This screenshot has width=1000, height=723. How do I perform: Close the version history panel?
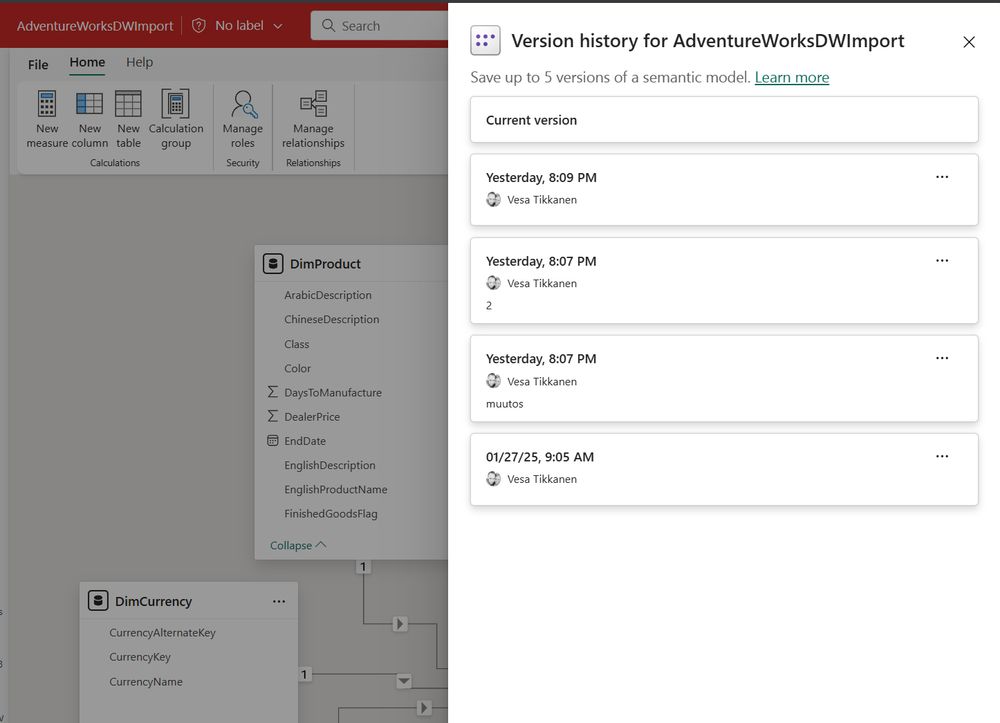969,42
